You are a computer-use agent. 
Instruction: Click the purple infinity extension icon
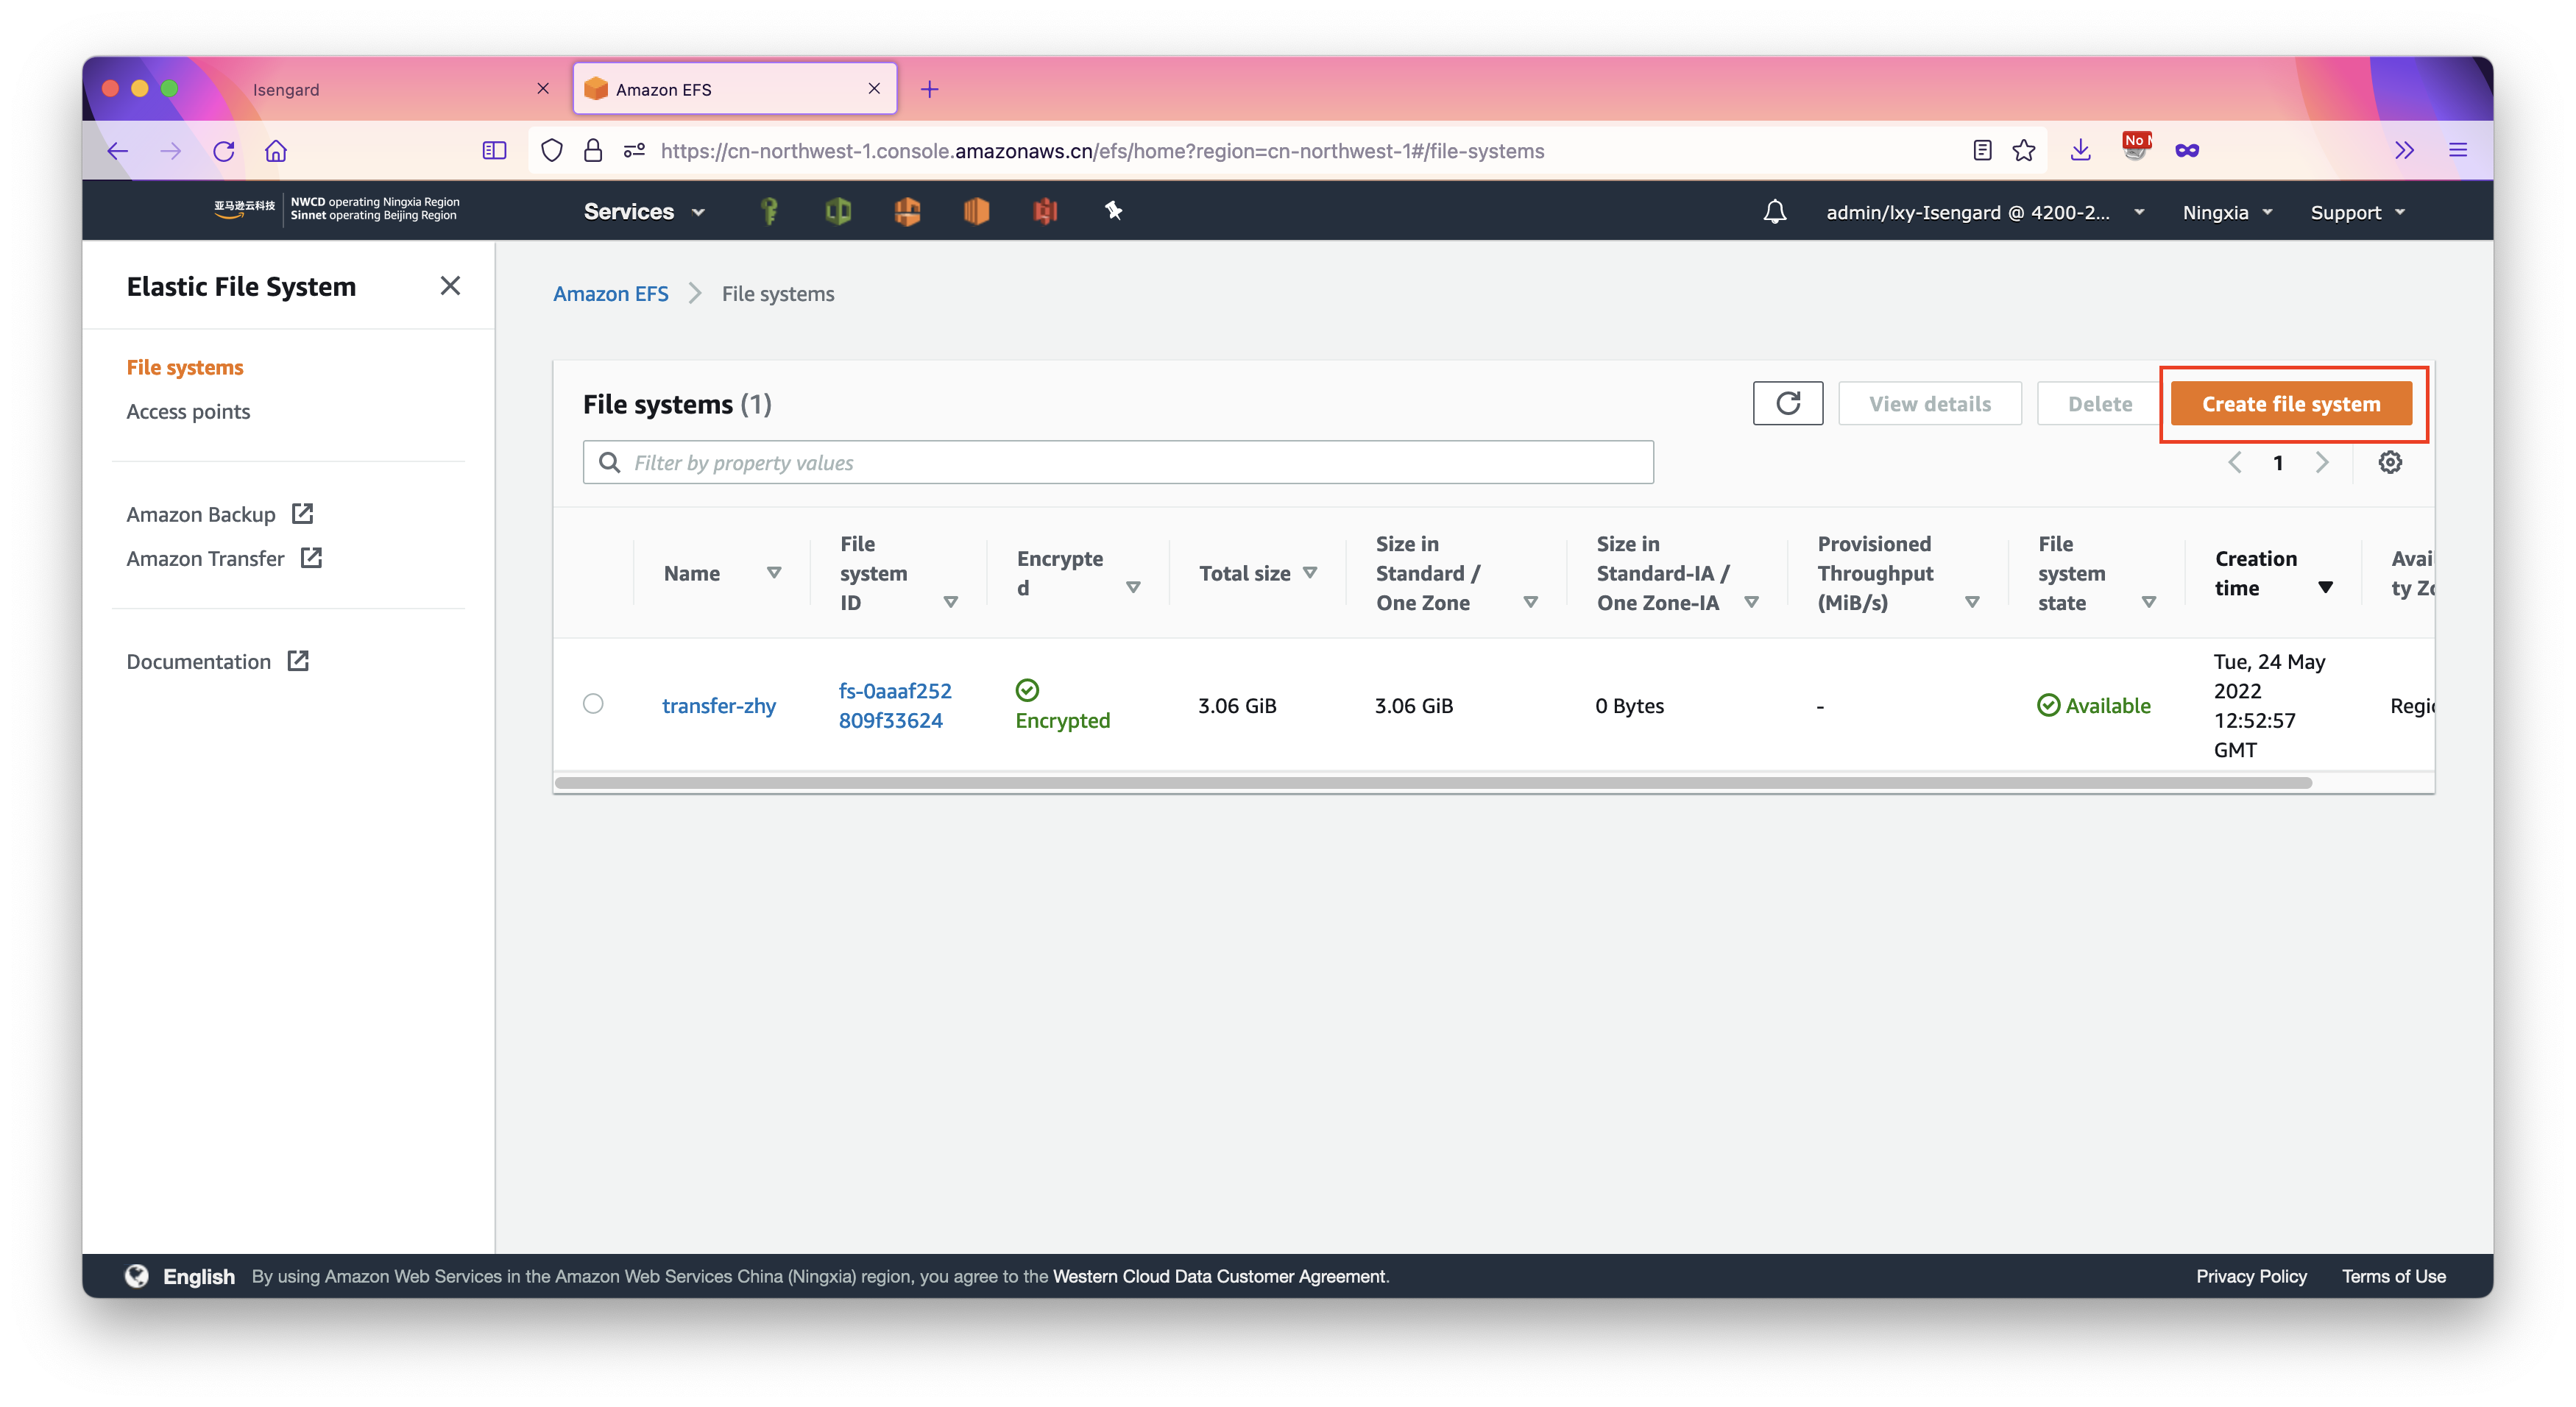[x=2187, y=151]
